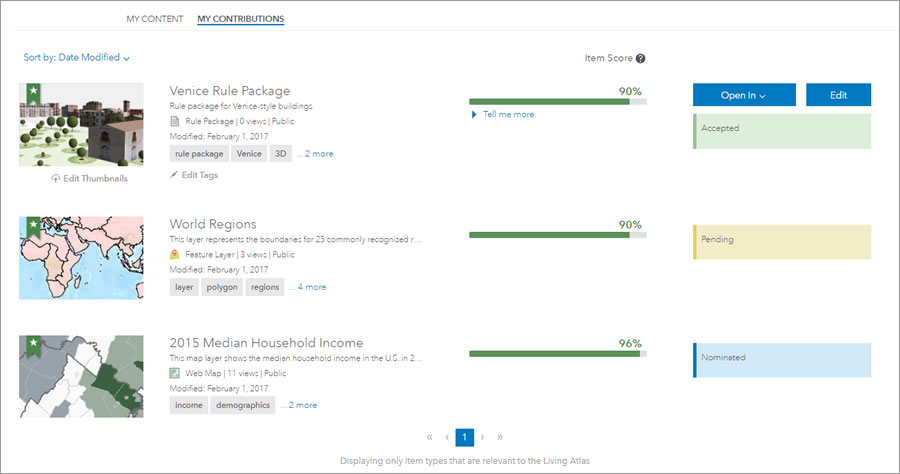
Task: Open the Sort by Date Modified dropdown
Action: pyautogui.click(x=77, y=58)
